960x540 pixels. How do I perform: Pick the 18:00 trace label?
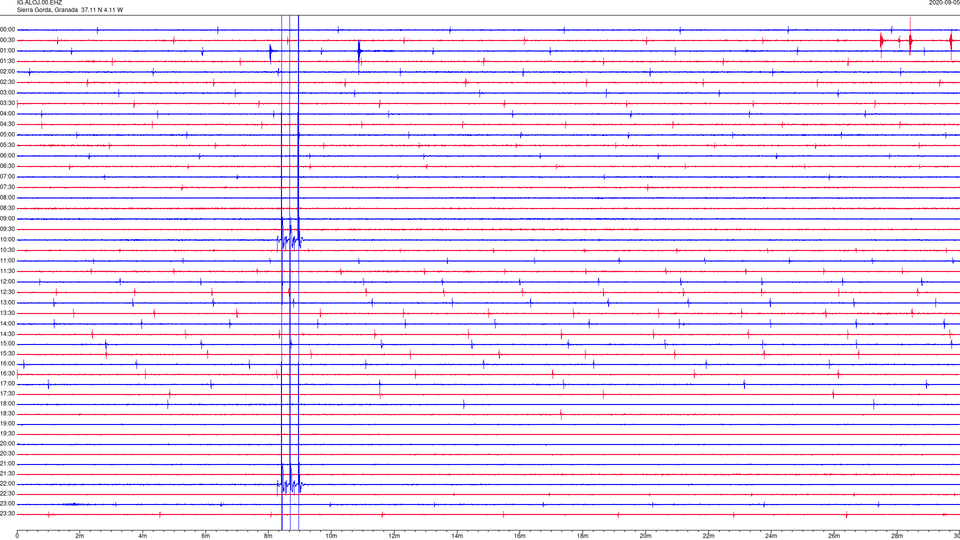(7, 403)
